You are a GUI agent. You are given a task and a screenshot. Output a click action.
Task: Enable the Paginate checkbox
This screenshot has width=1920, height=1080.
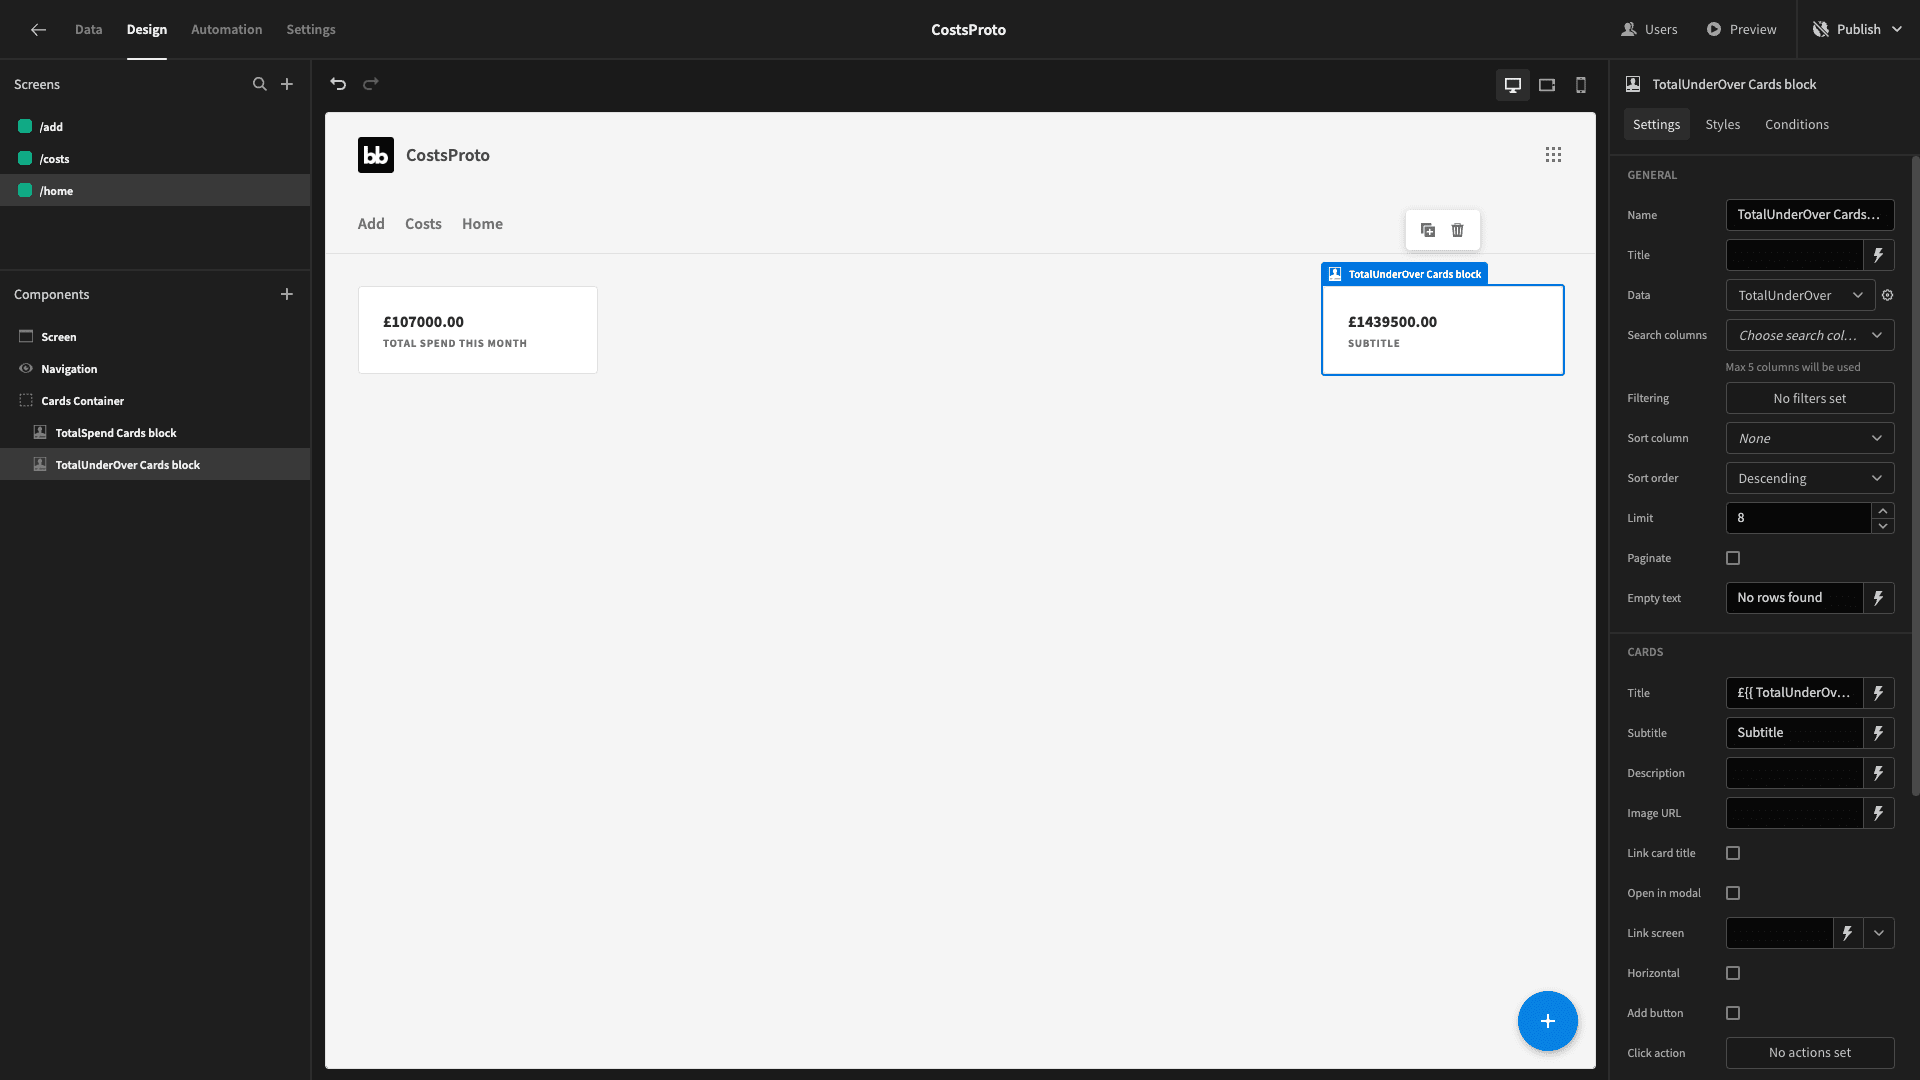coord(1734,558)
